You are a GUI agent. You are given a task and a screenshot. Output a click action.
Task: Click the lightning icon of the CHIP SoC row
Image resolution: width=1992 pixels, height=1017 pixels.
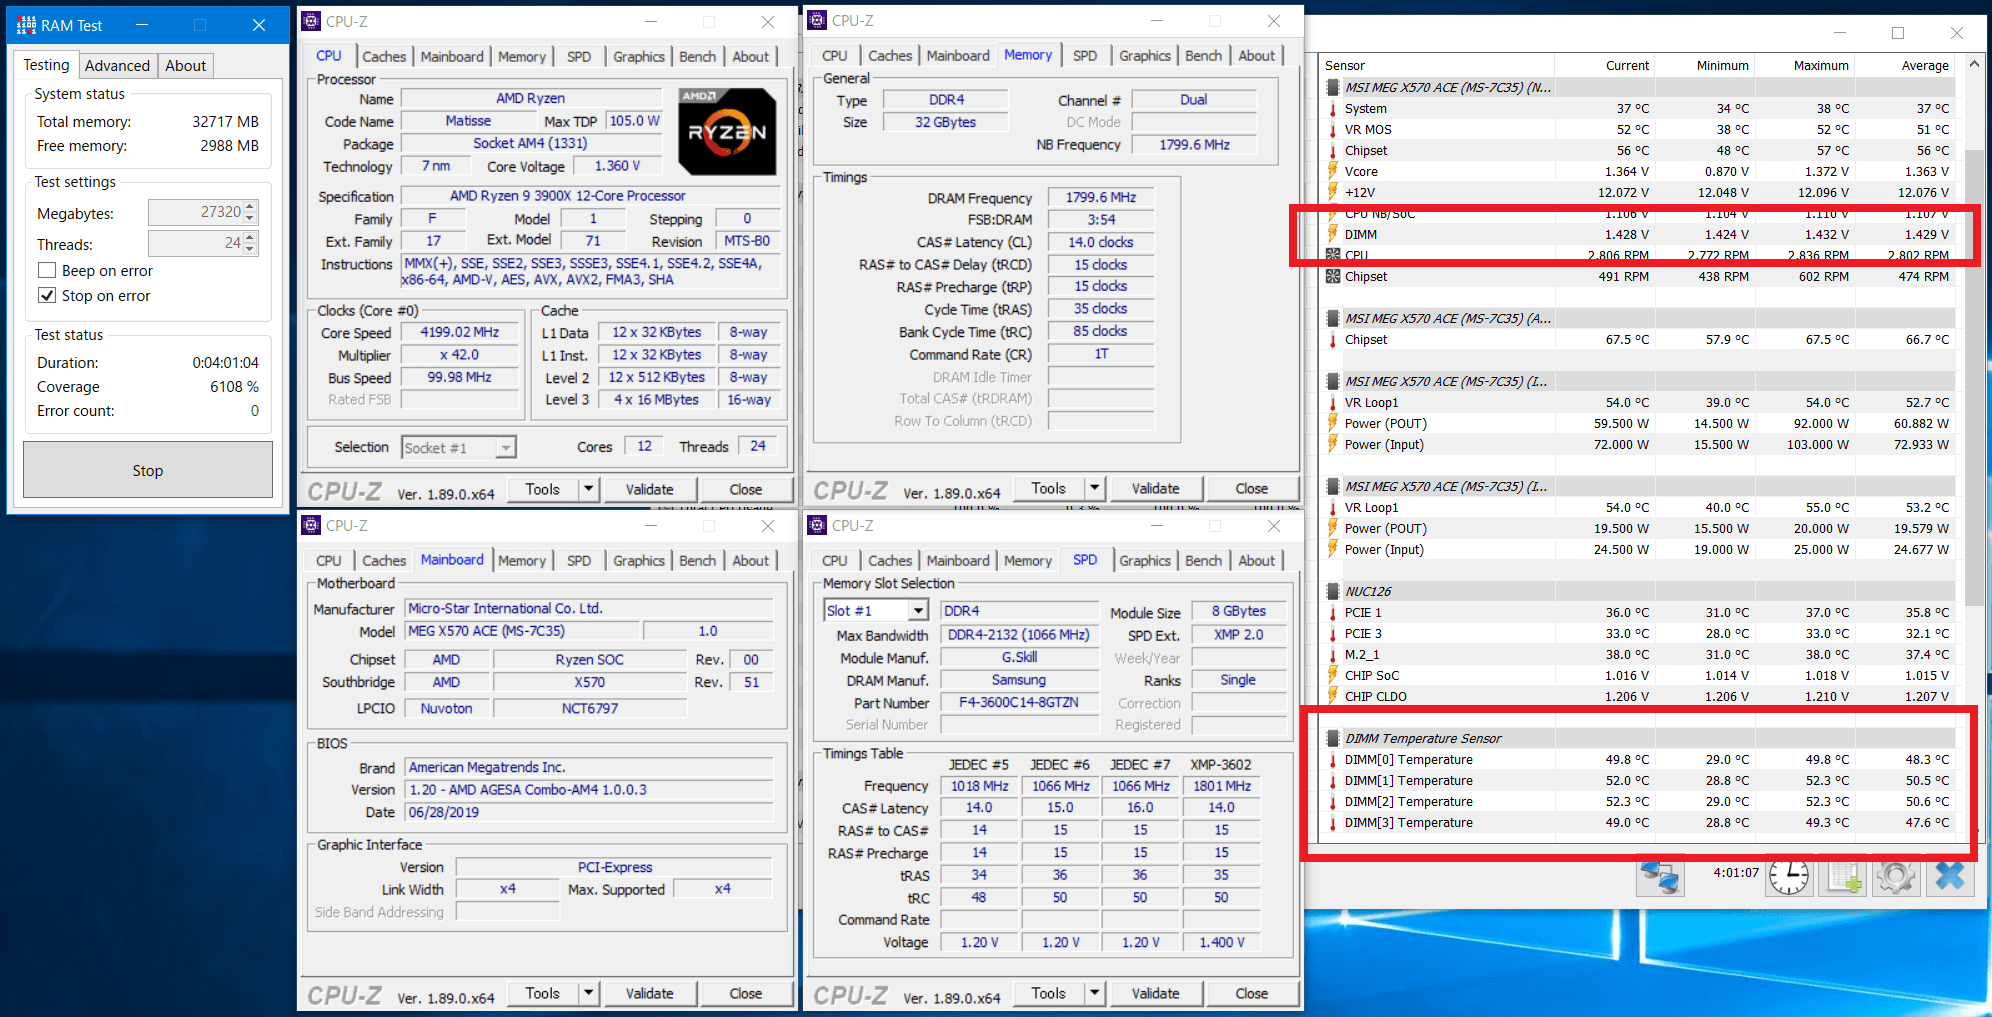coord(1332,675)
